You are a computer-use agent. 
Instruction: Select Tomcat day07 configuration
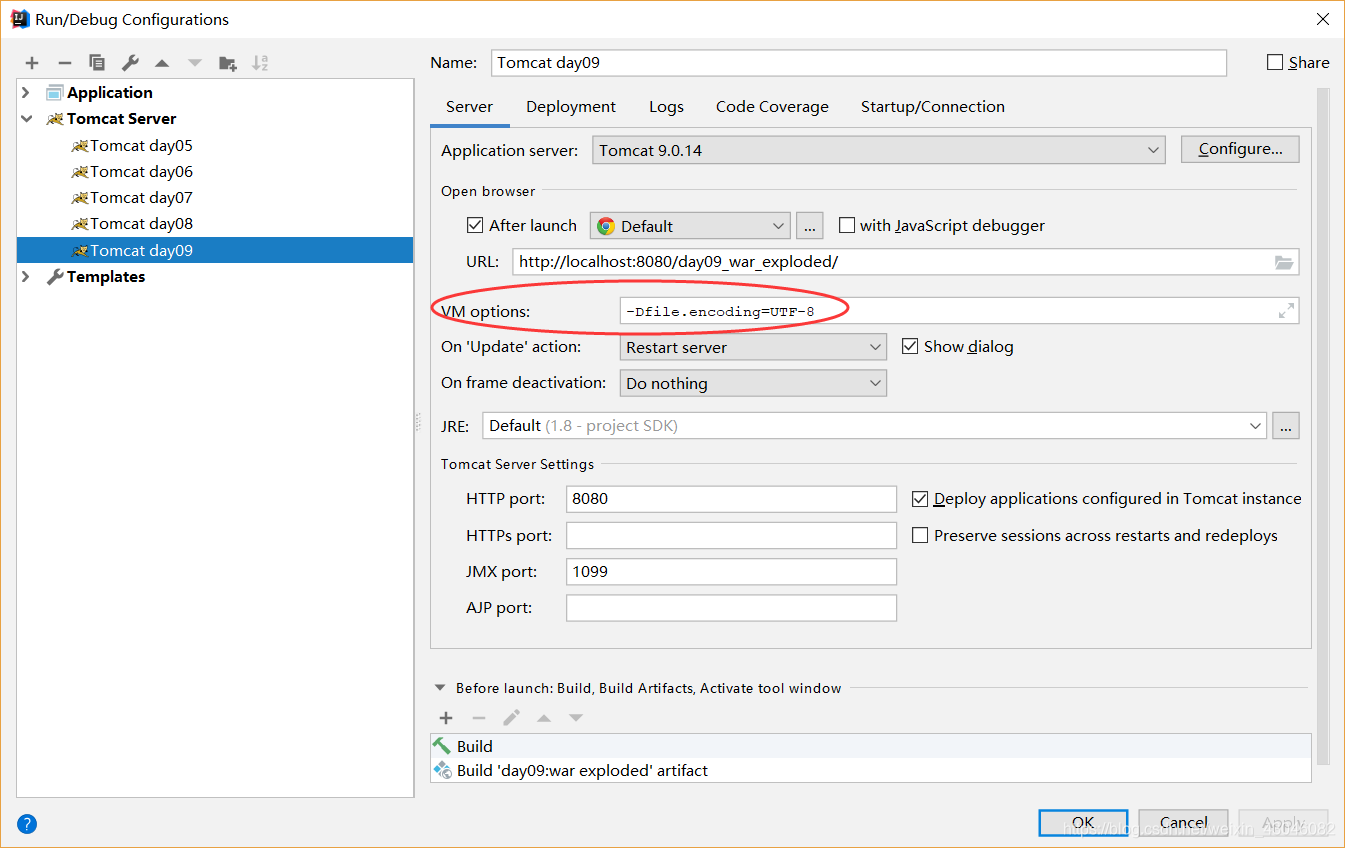[215, 197]
